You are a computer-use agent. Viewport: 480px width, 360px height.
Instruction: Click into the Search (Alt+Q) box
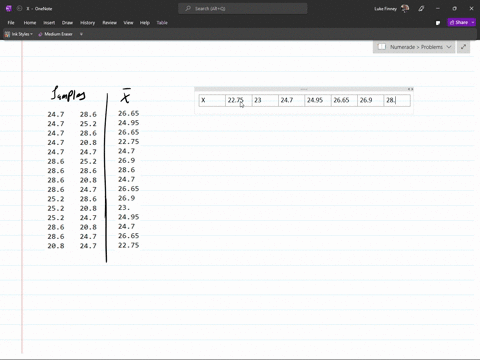[x=243, y=9]
